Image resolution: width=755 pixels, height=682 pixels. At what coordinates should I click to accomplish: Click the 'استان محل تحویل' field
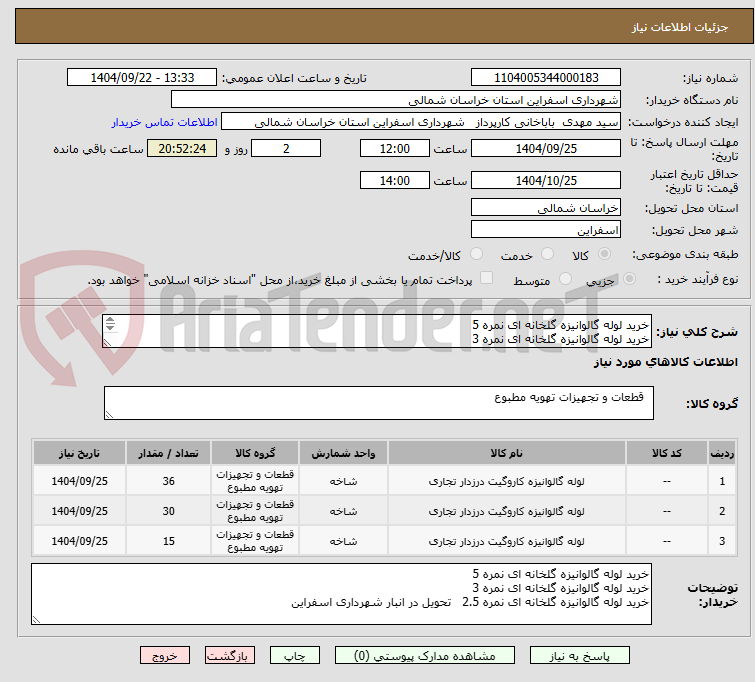[545, 208]
